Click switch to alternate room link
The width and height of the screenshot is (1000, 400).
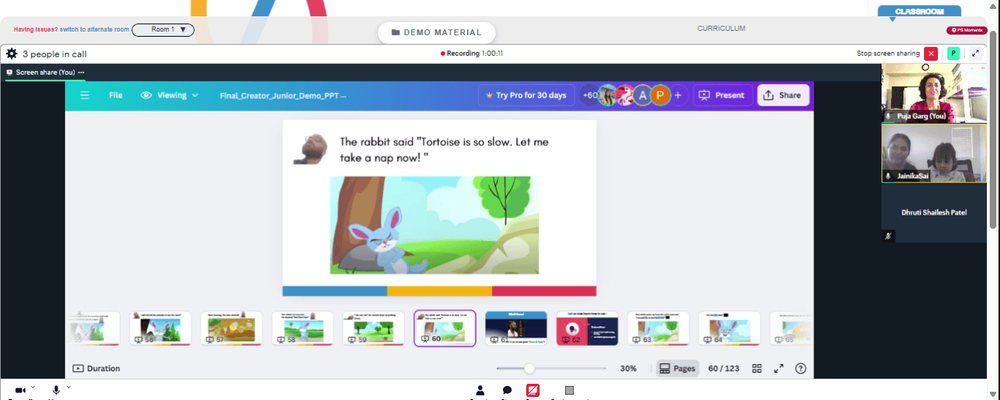point(95,29)
